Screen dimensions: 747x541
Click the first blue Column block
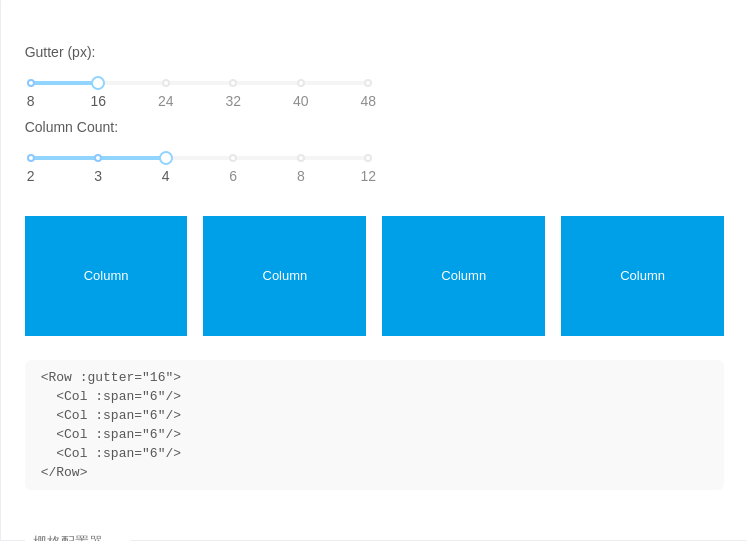(106, 276)
